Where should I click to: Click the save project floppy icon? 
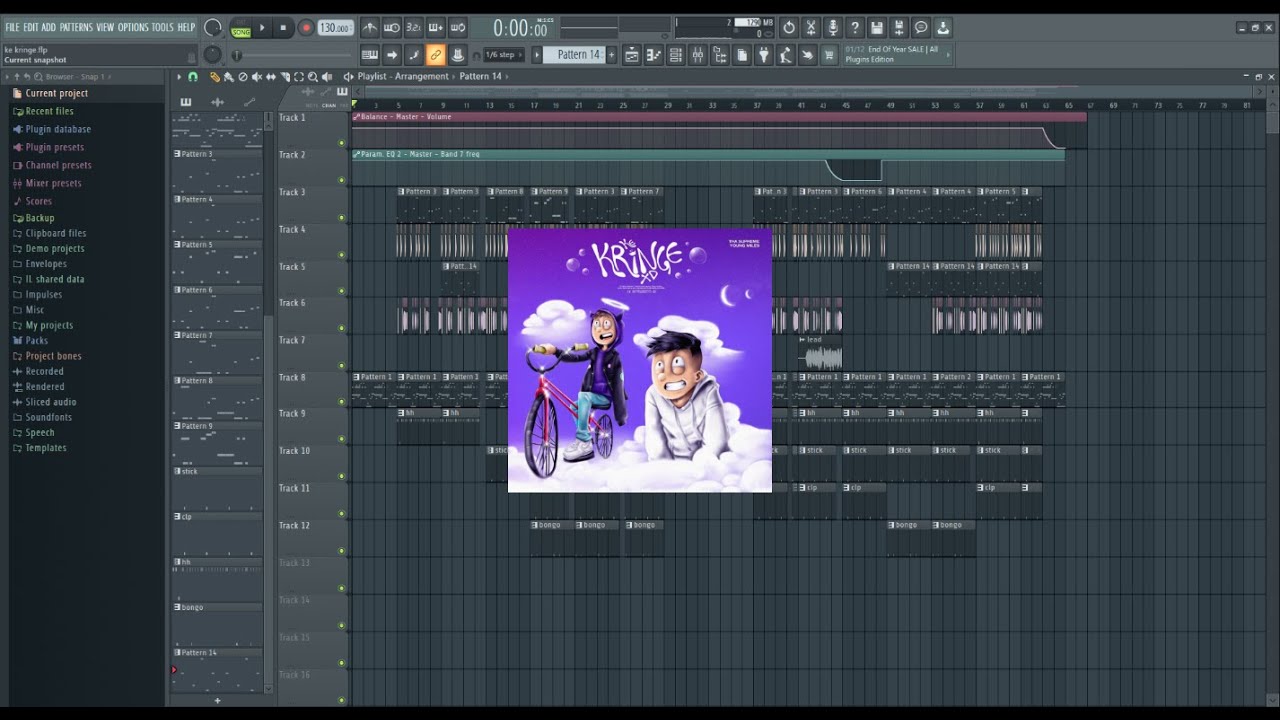(877, 28)
